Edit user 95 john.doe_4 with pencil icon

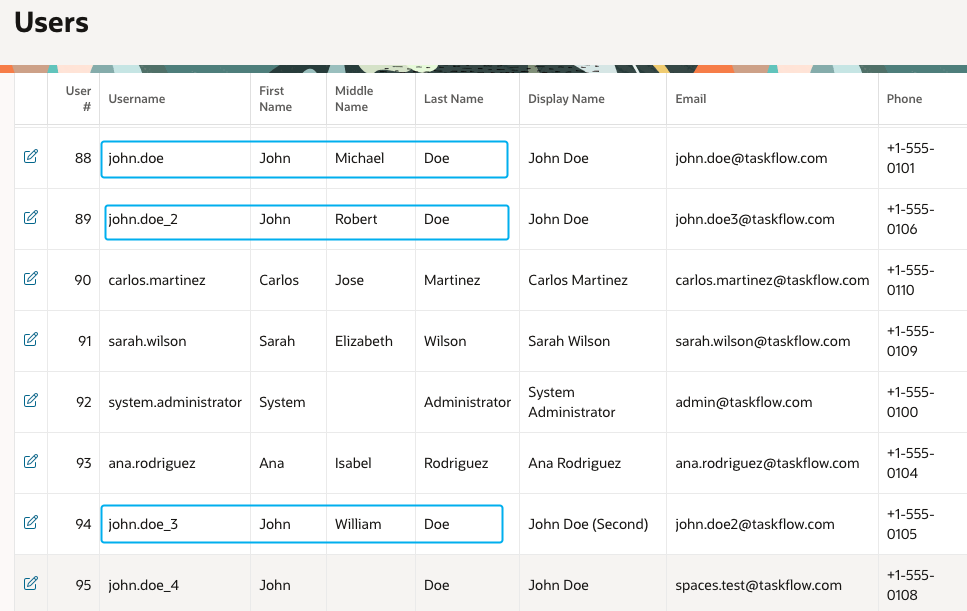pyautogui.click(x=30, y=584)
